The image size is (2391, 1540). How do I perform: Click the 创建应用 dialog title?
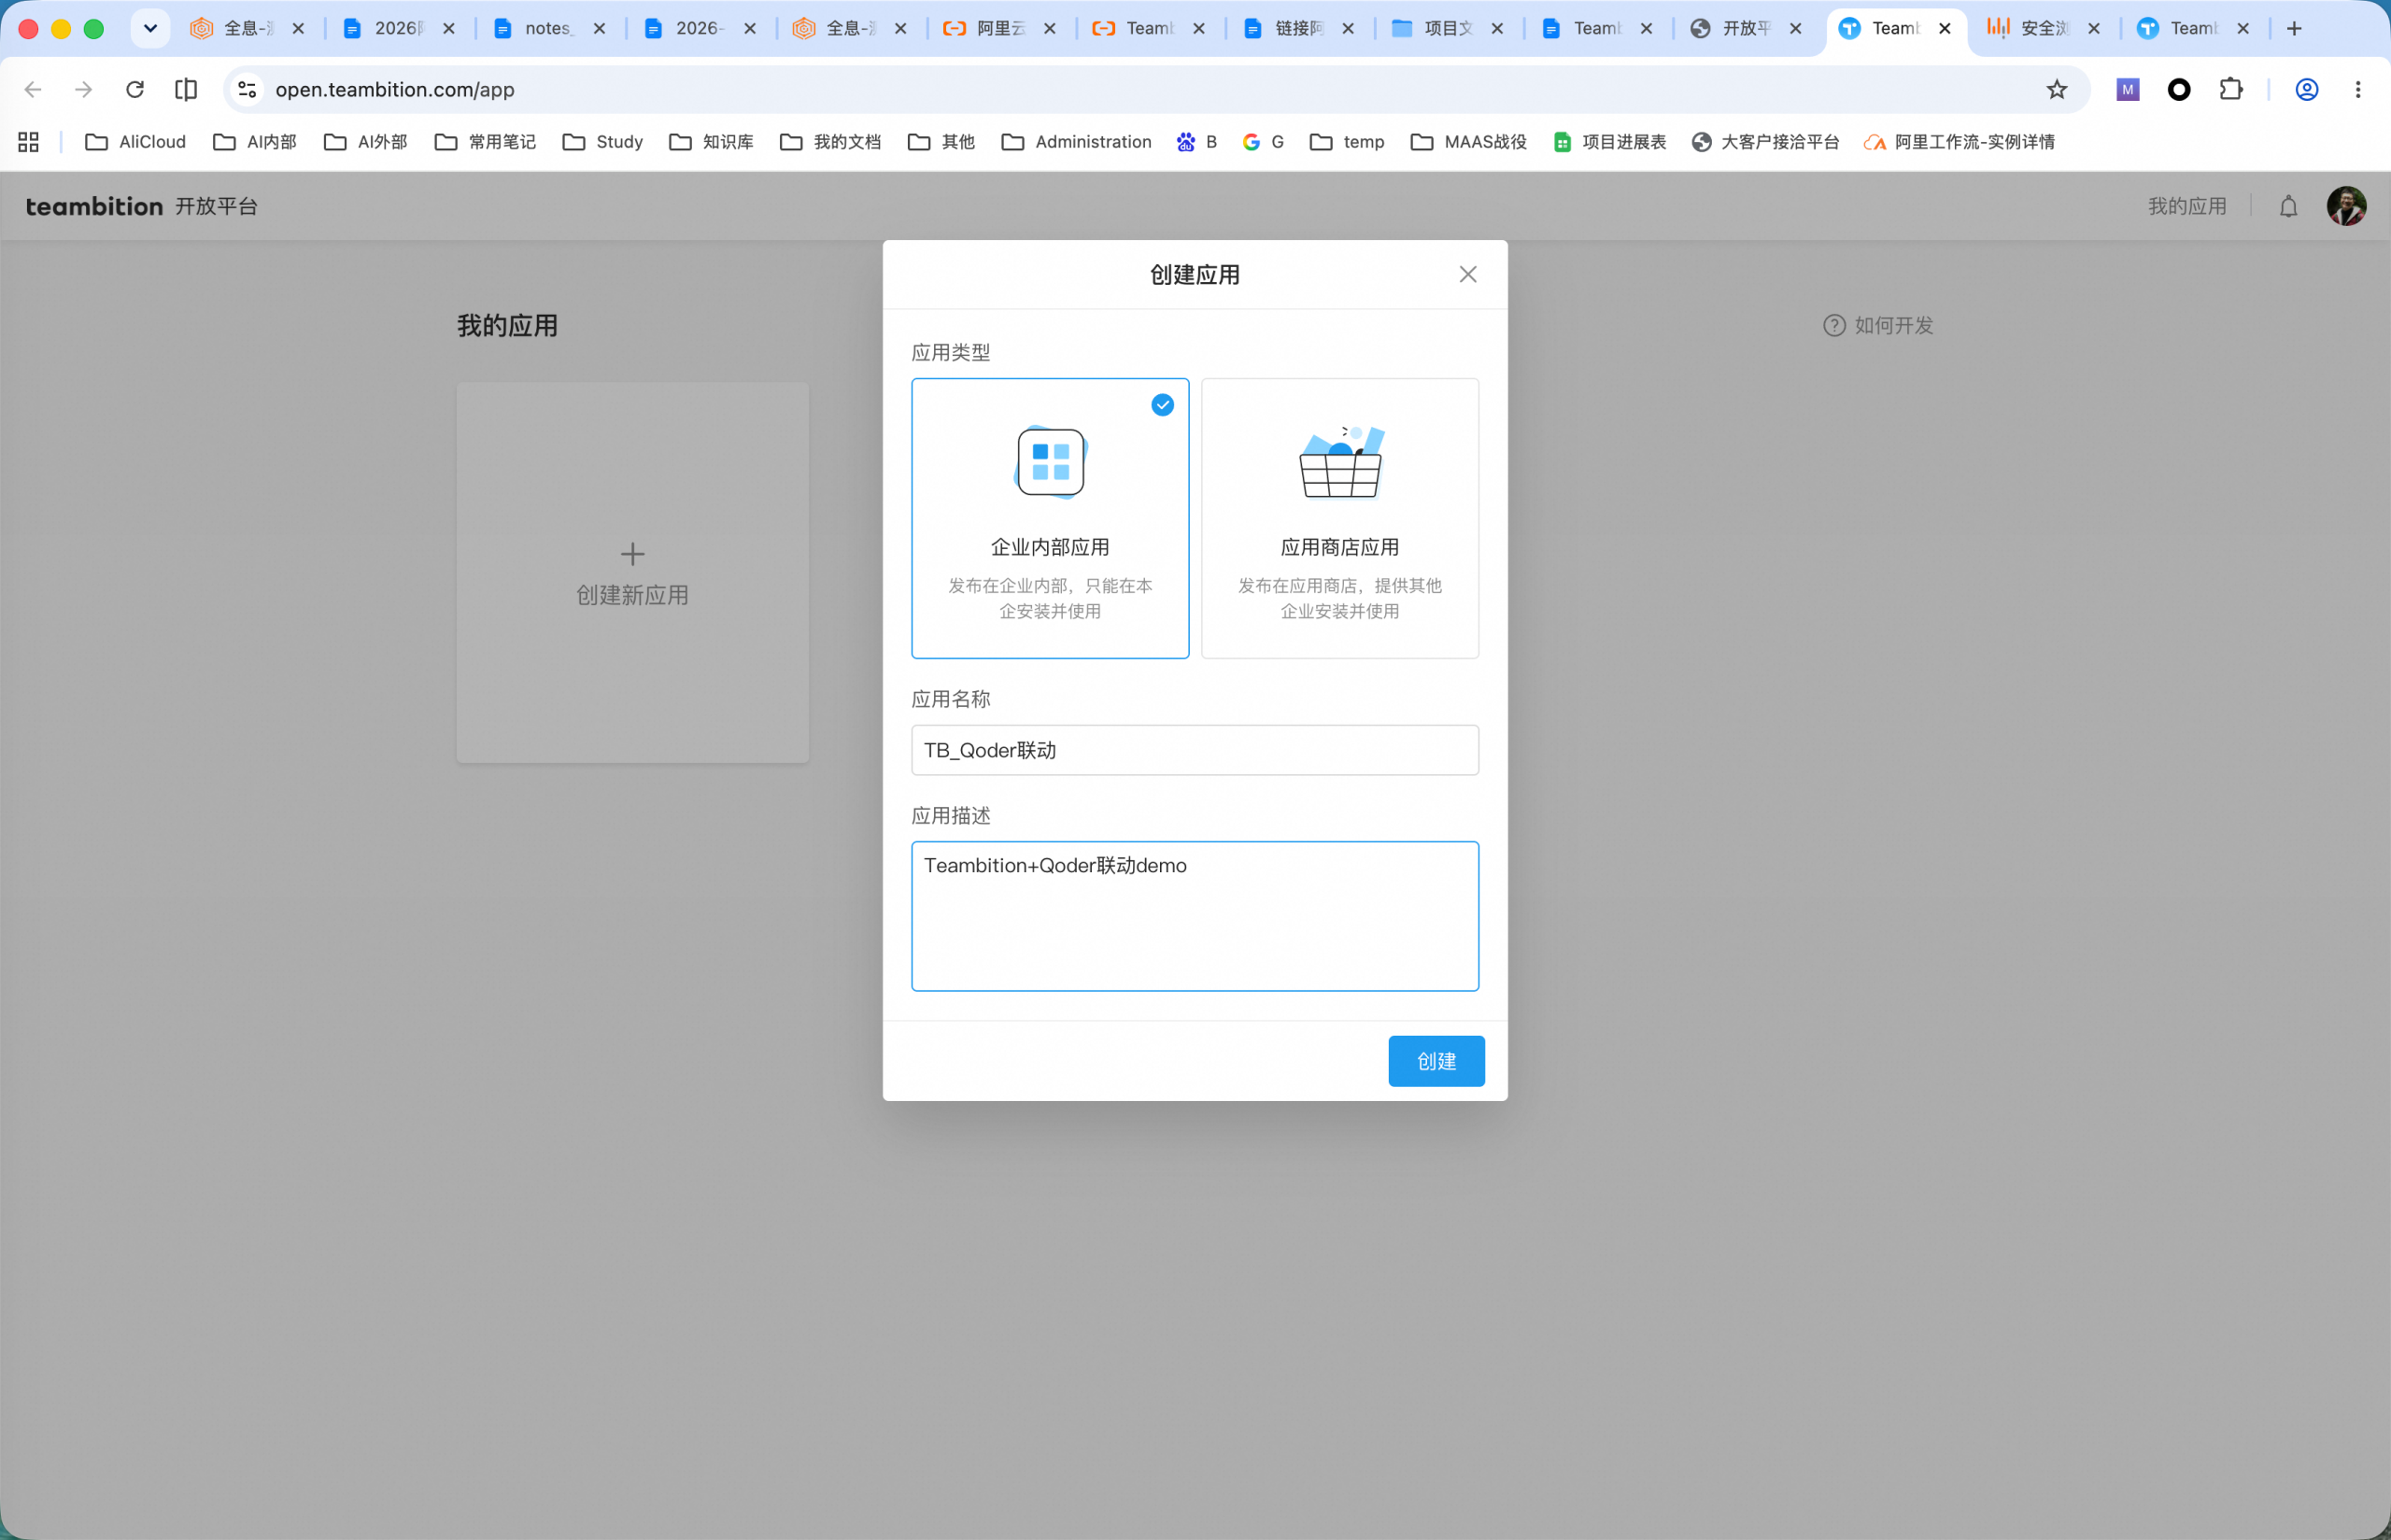coord(1195,275)
